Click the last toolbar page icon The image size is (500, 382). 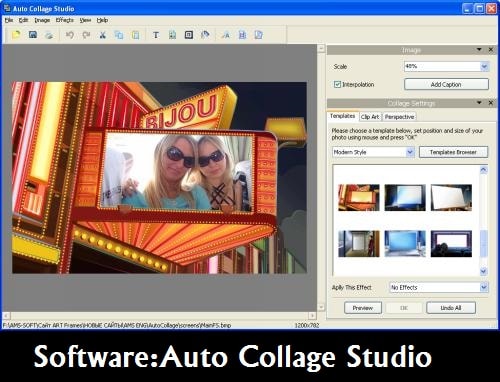pos(259,35)
